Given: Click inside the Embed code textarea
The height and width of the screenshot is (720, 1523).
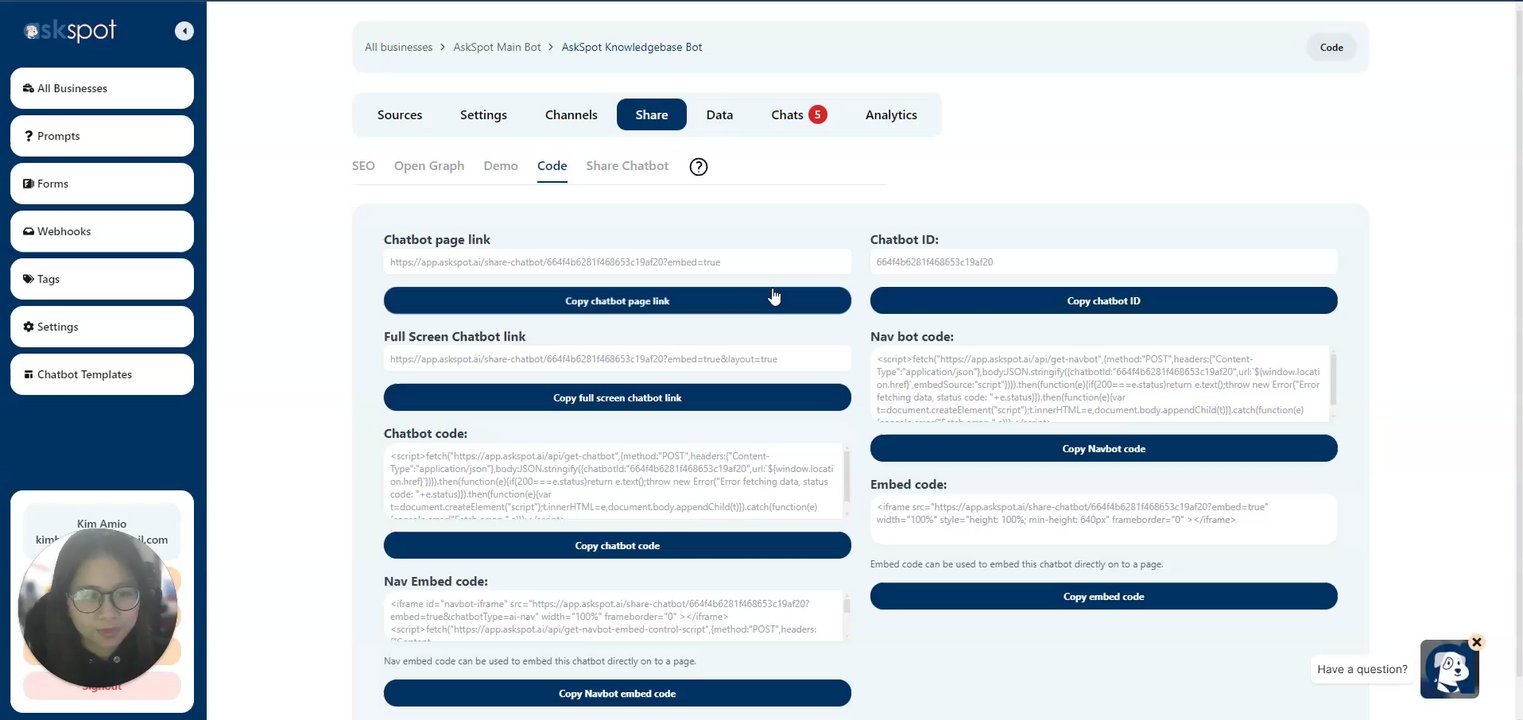Looking at the screenshot, I should point(1104,520).
